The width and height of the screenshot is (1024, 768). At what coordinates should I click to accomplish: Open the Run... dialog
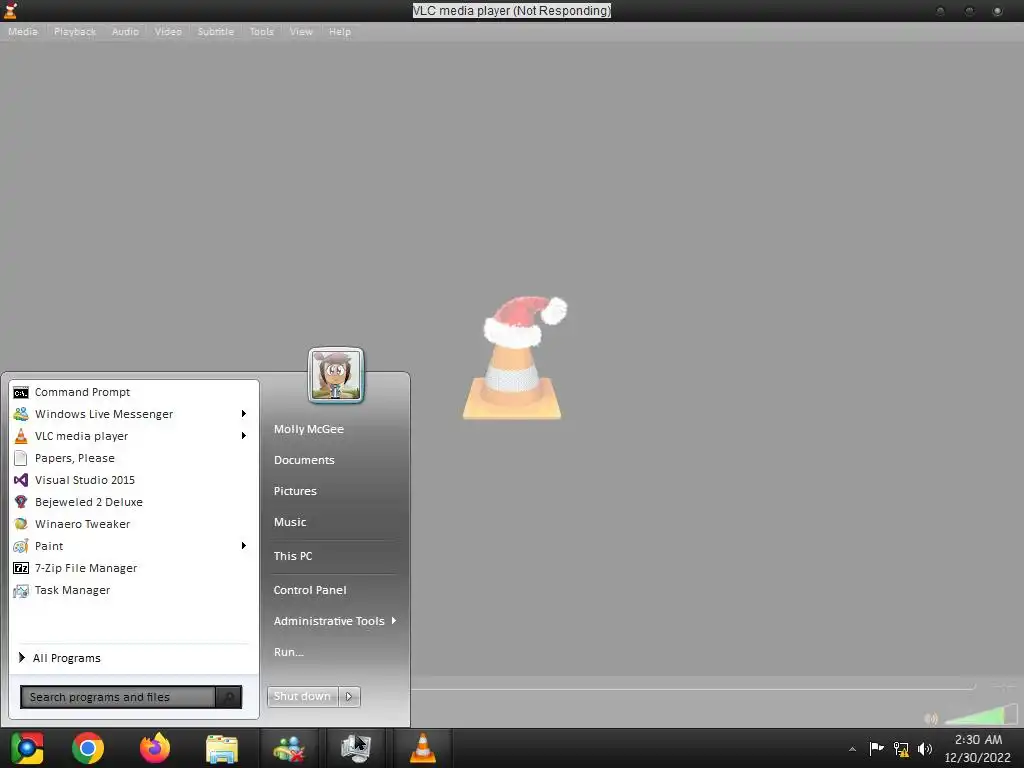289,652
